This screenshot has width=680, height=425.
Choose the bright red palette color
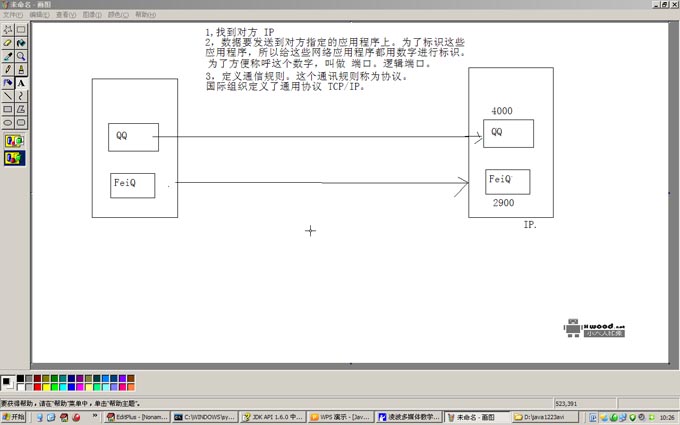pyautogui.click(x=37, y=387)
